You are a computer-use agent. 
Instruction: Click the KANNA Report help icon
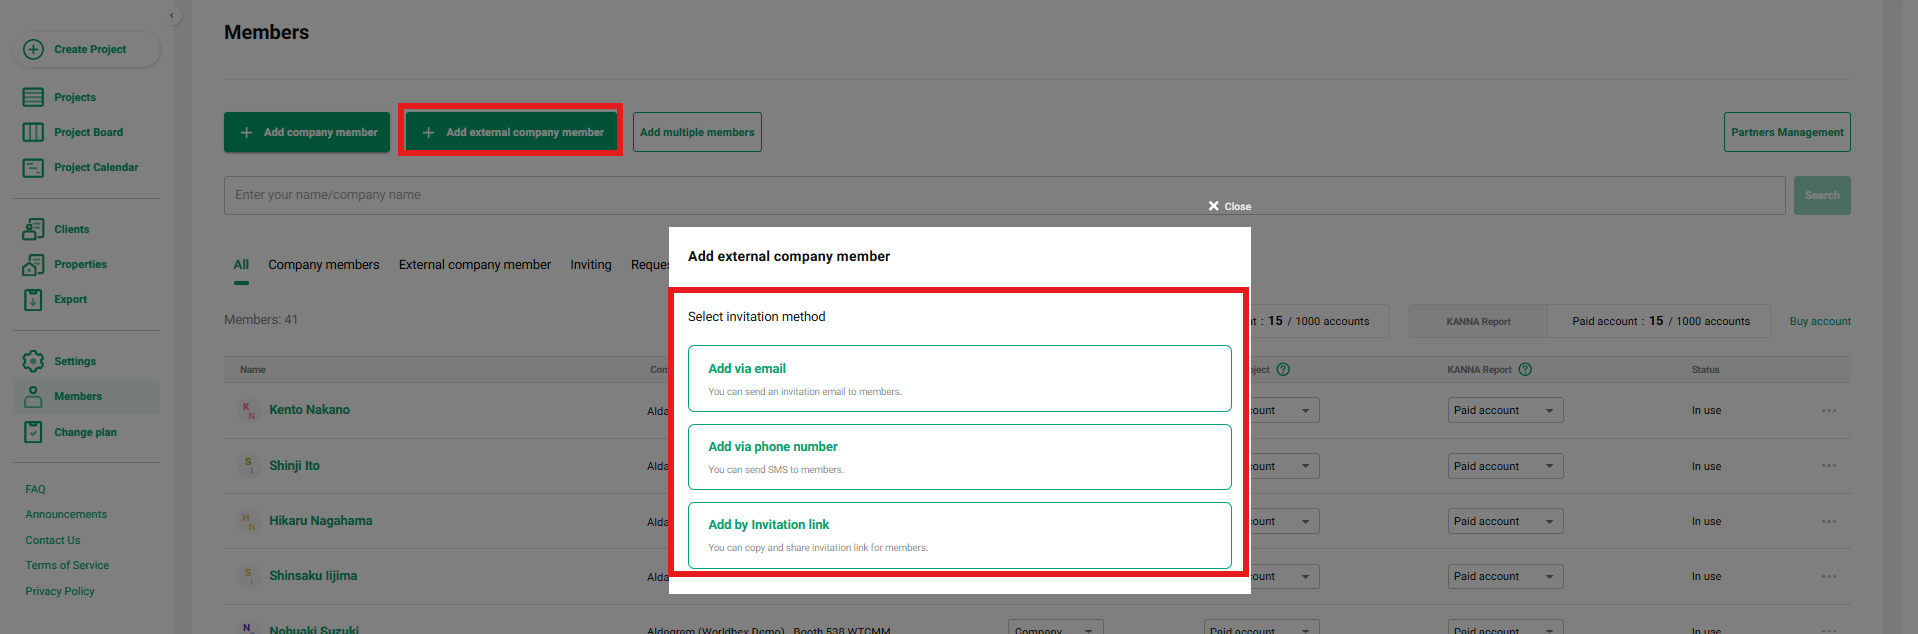1525,369
